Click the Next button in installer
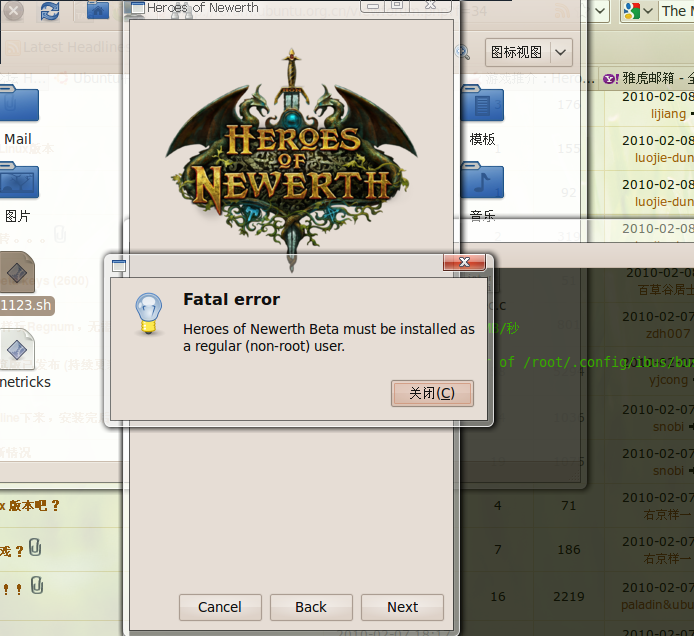The image size is (694, 636). [x=402, y=607]
